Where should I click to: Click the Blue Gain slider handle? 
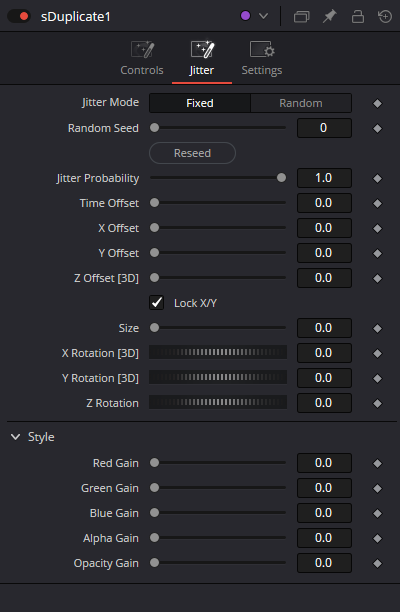click(155, 512)
